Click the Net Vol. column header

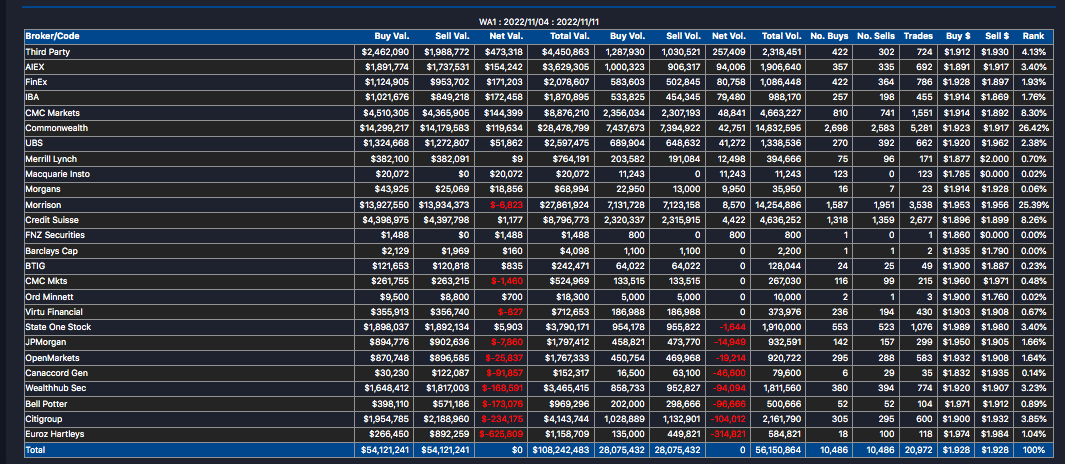point(729,36)
